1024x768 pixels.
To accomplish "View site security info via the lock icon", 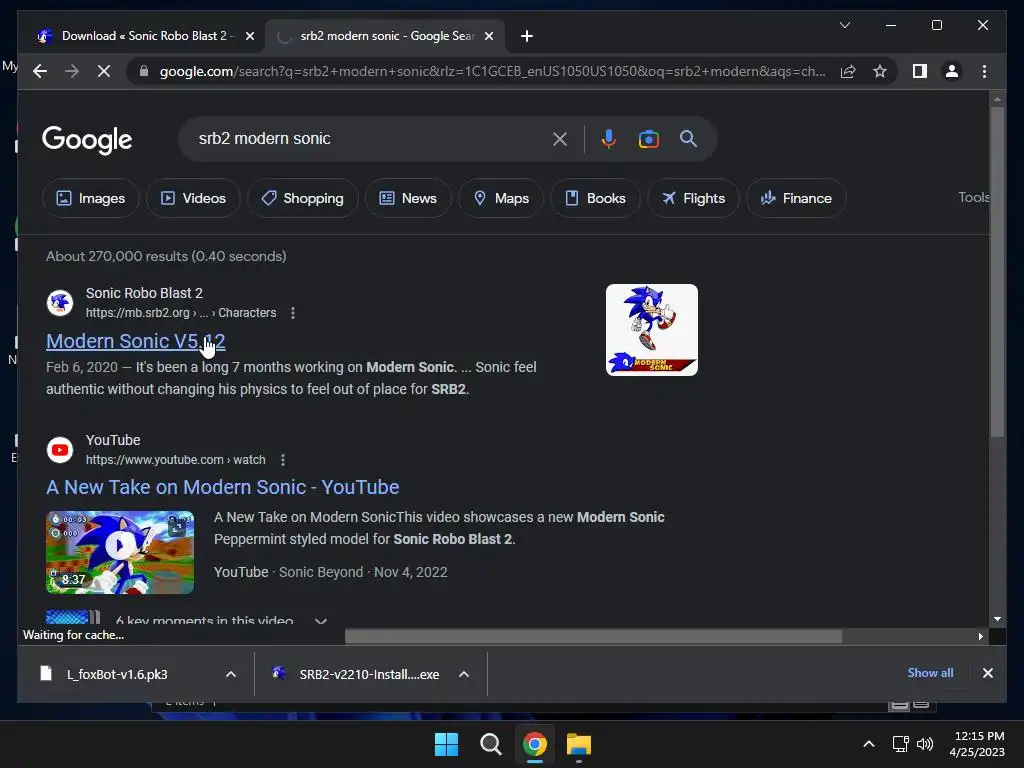I will coord(144,71).
